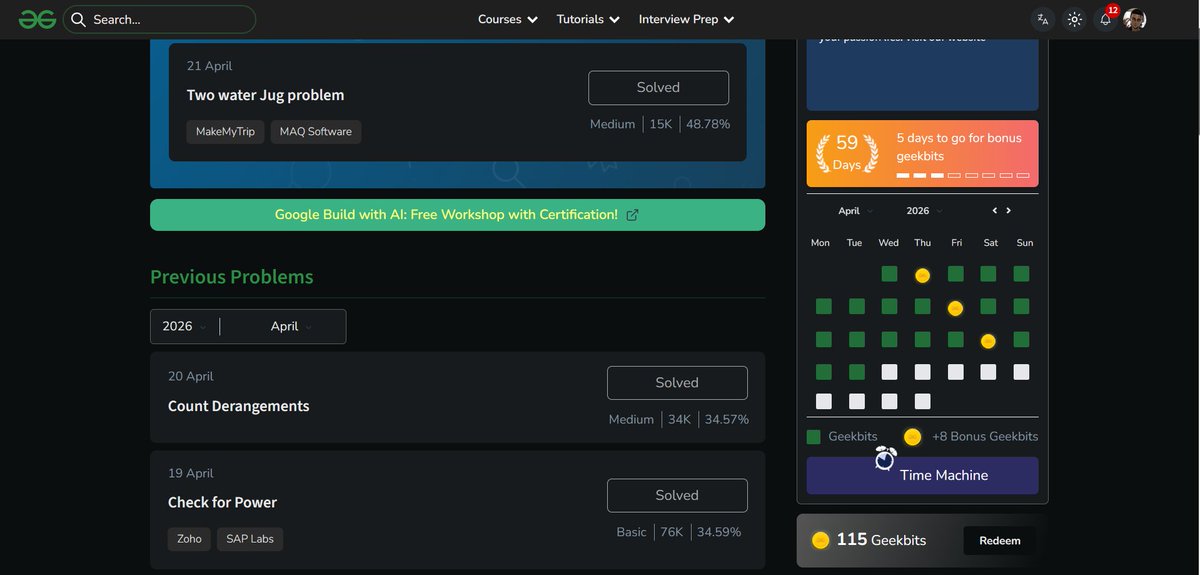This screenshot has height=575, width=1200.
Task: Open Google Build with AI workshop link
Action: pyautogui.click(x=457, y=215)
